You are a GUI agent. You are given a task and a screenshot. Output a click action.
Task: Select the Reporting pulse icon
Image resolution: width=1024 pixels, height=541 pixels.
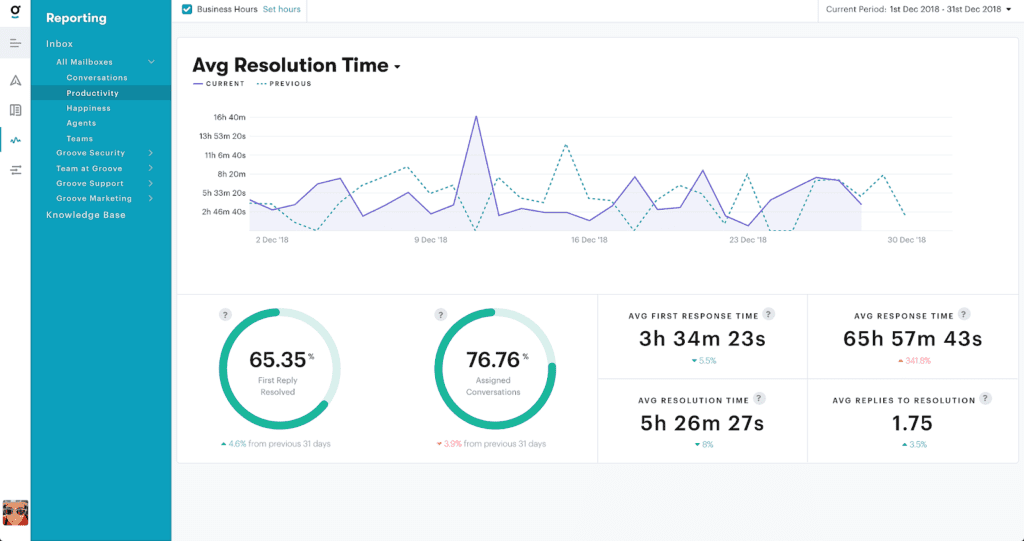[15, 140]
